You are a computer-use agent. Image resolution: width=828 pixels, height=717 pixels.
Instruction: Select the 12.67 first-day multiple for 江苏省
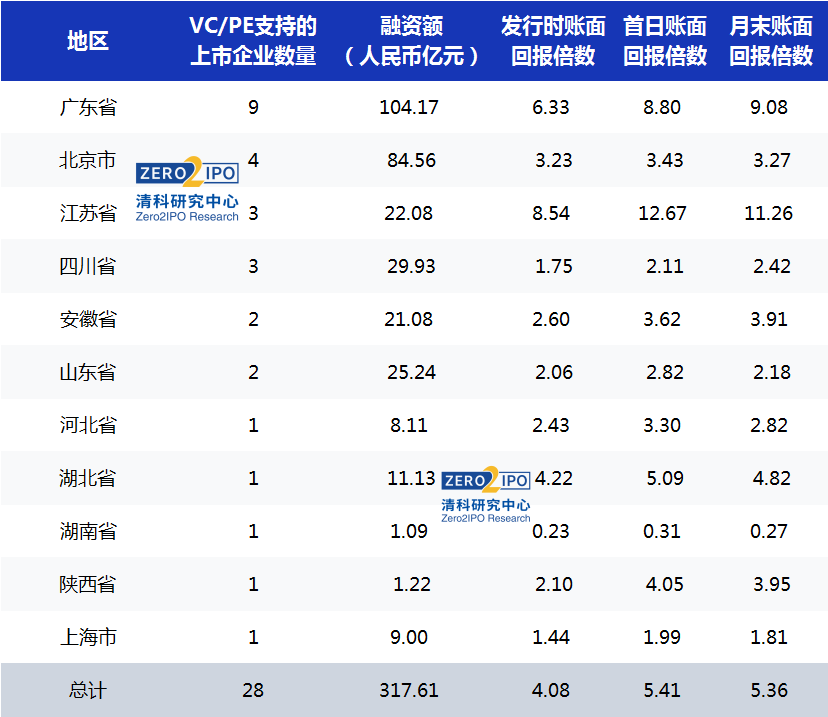point(662,213)
